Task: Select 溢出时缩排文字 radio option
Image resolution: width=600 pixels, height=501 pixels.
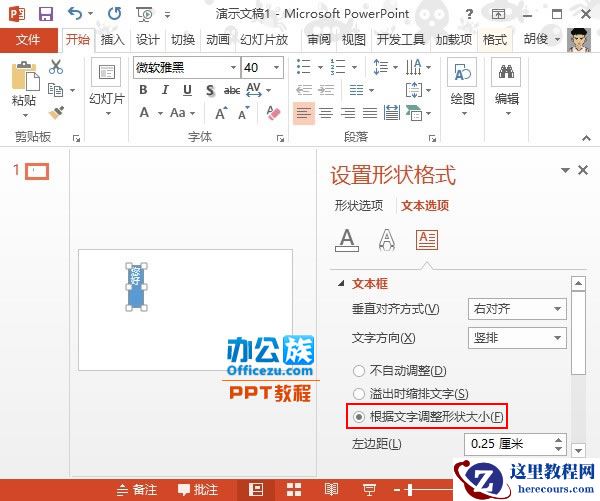Action: tap(359, 394)
